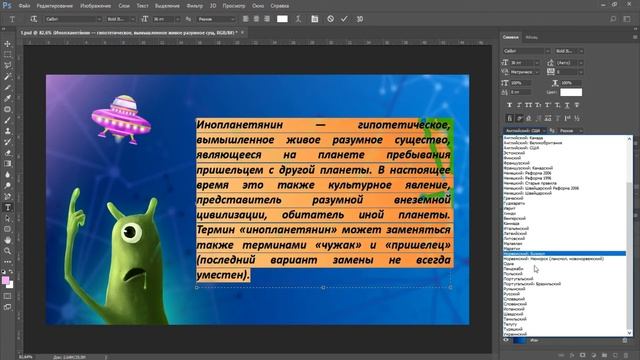This screenshot has height=360, width=640.
Task: Open the Изображение menu
Action: (96, 6)
